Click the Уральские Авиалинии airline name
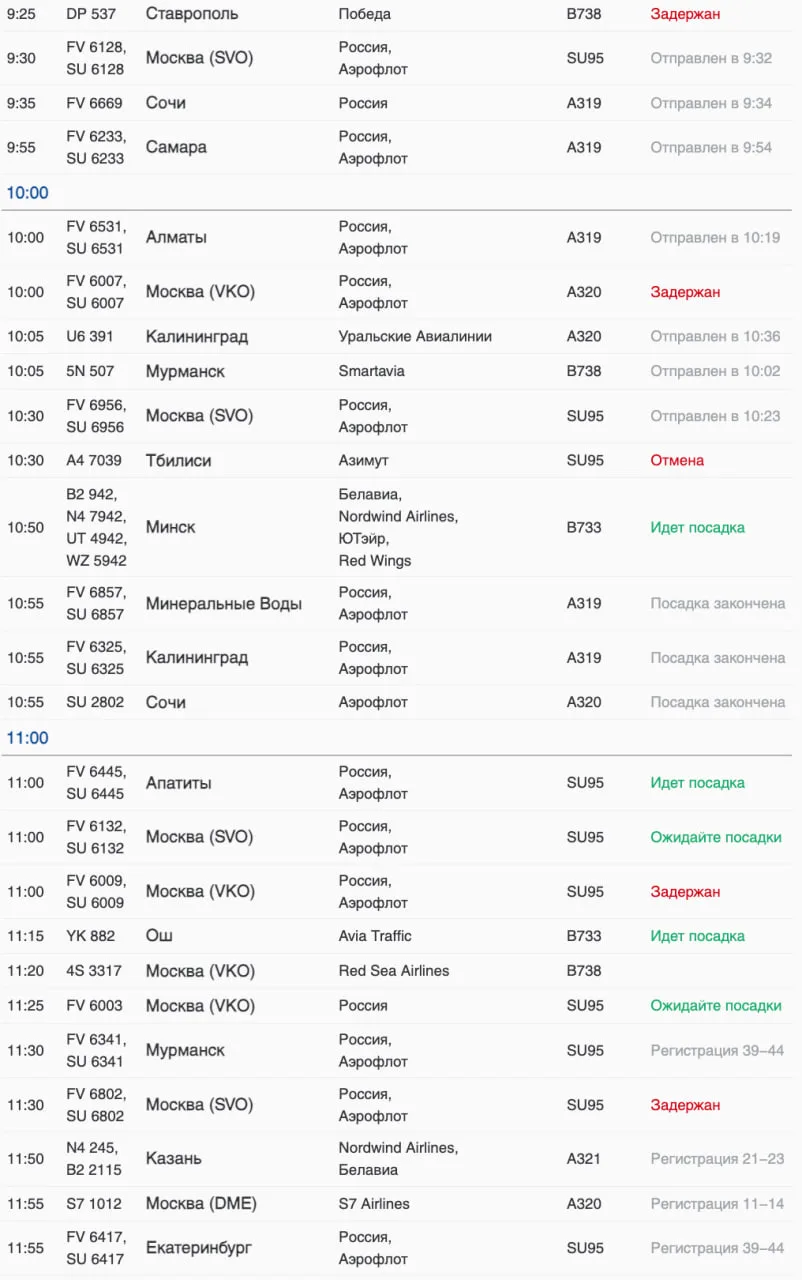This screenshot has width=802, height=1280. tap(415, 336)
